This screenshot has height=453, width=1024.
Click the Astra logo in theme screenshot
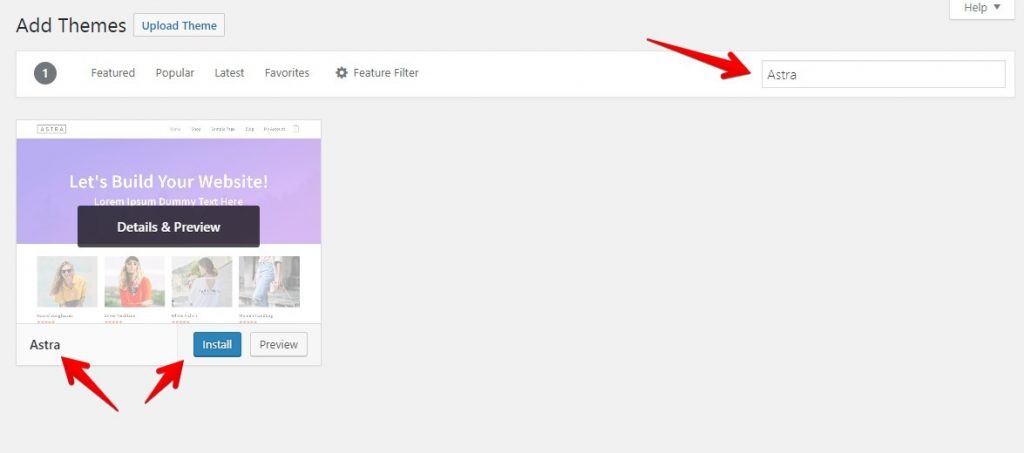pos(51,129)
